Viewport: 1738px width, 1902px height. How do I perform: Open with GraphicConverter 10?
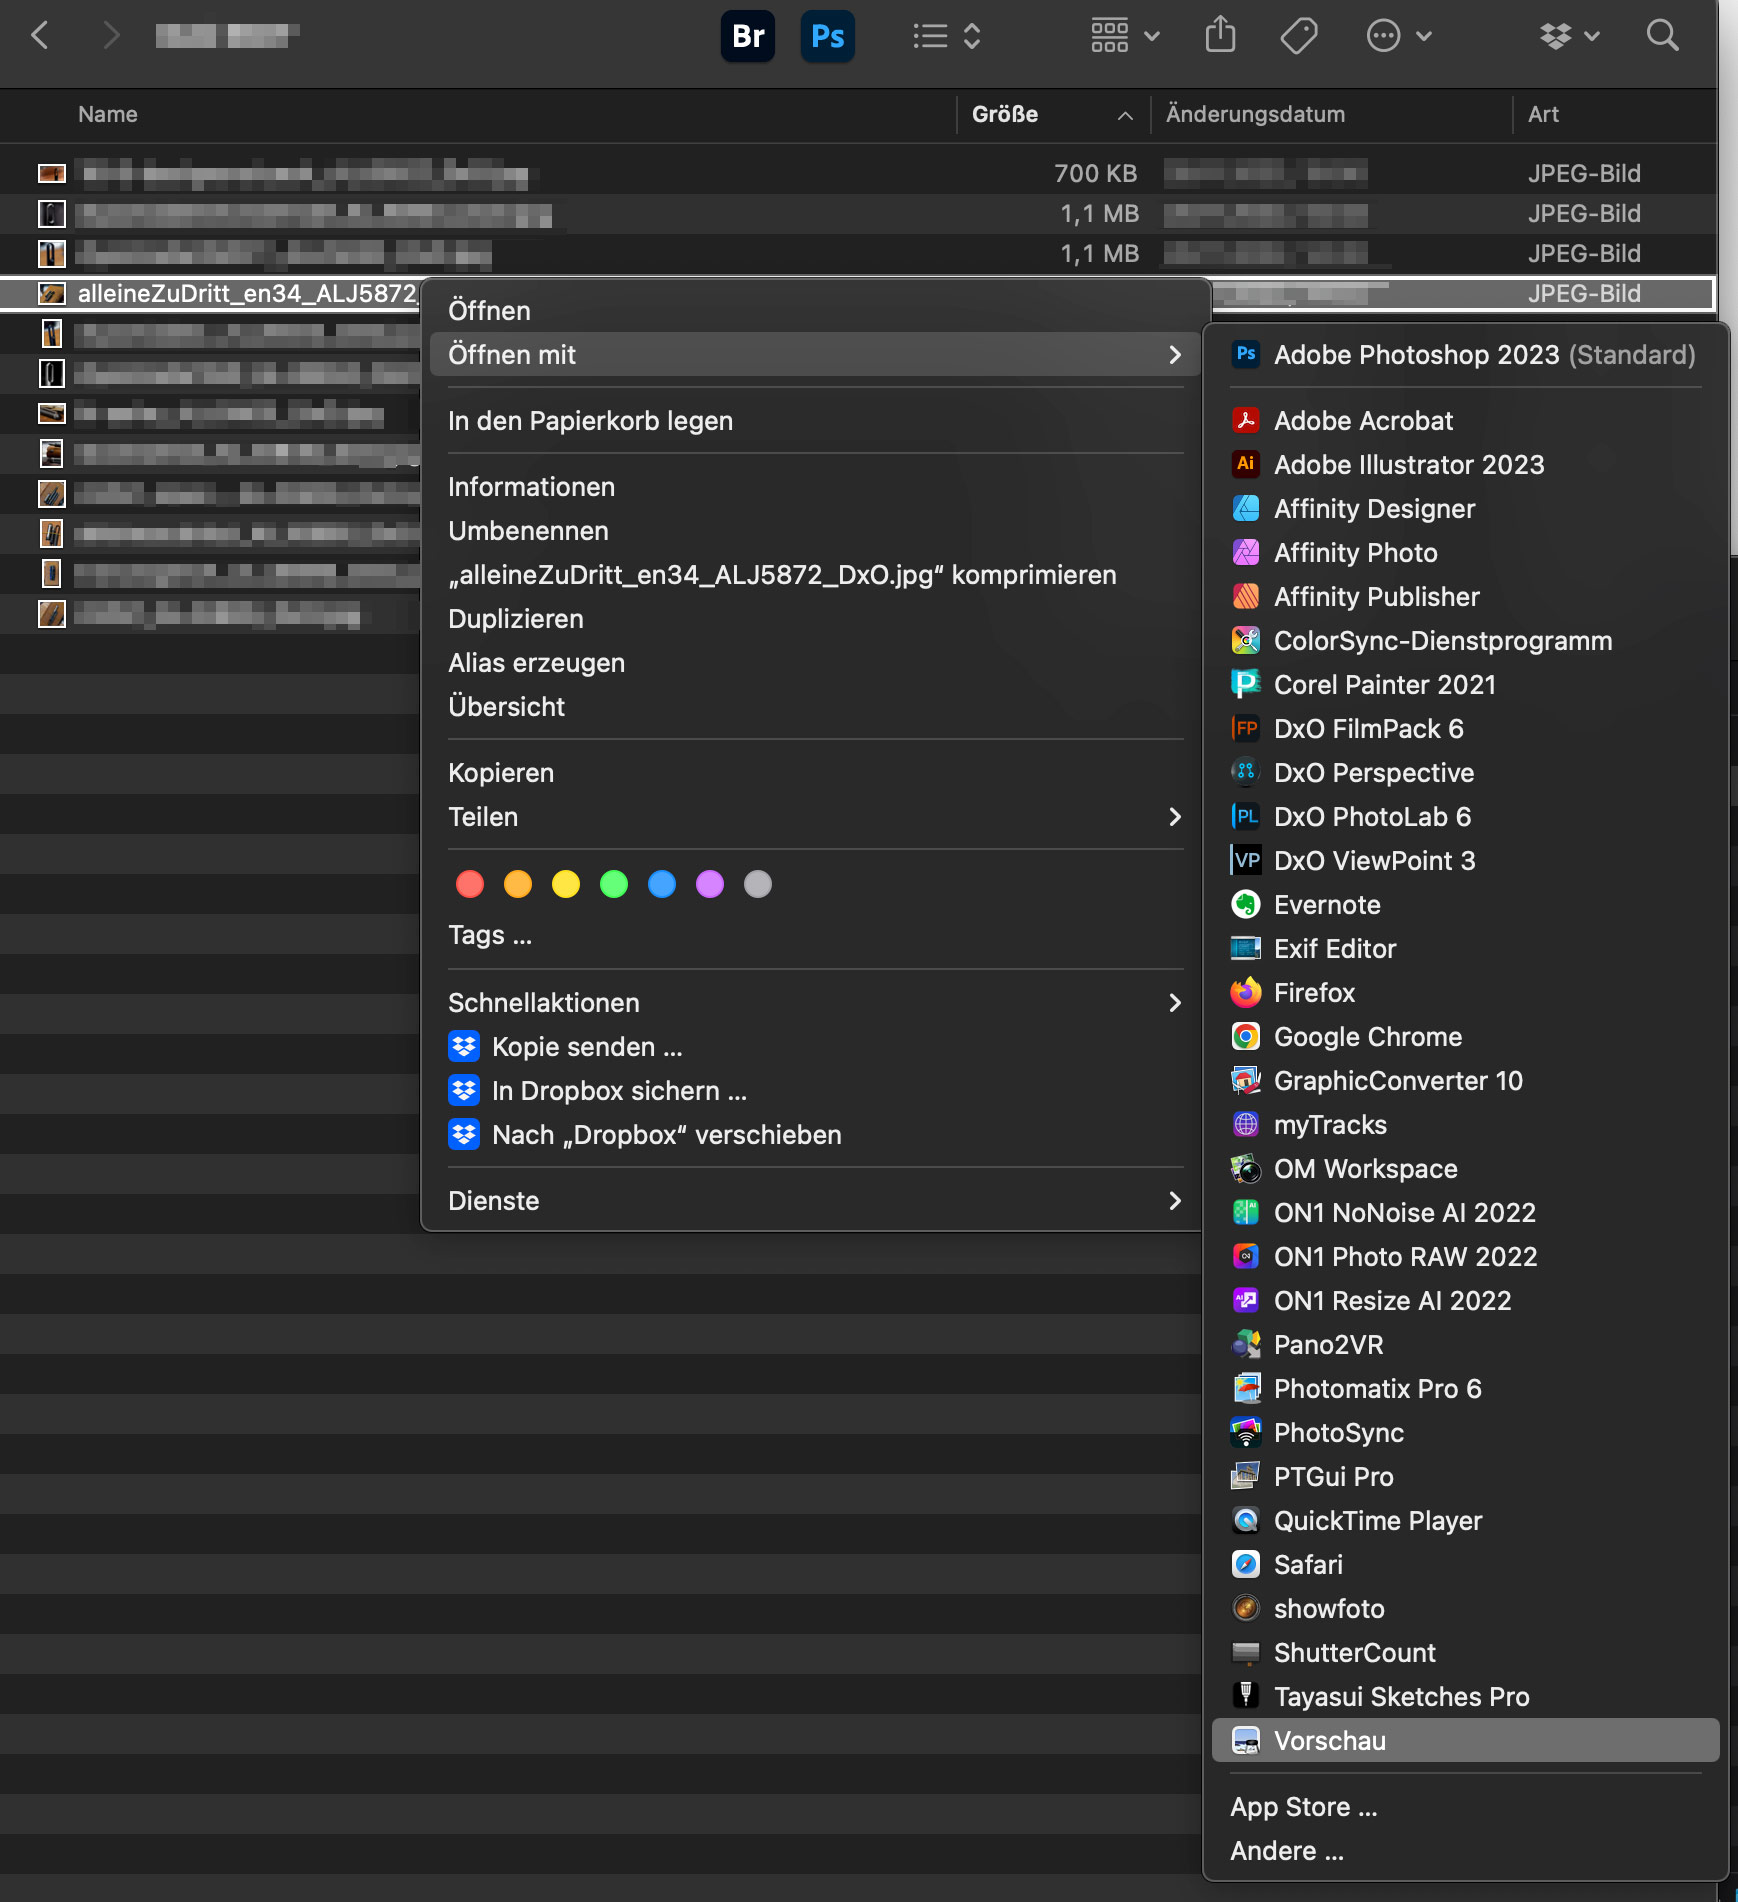click(x=1465, y=1081)
